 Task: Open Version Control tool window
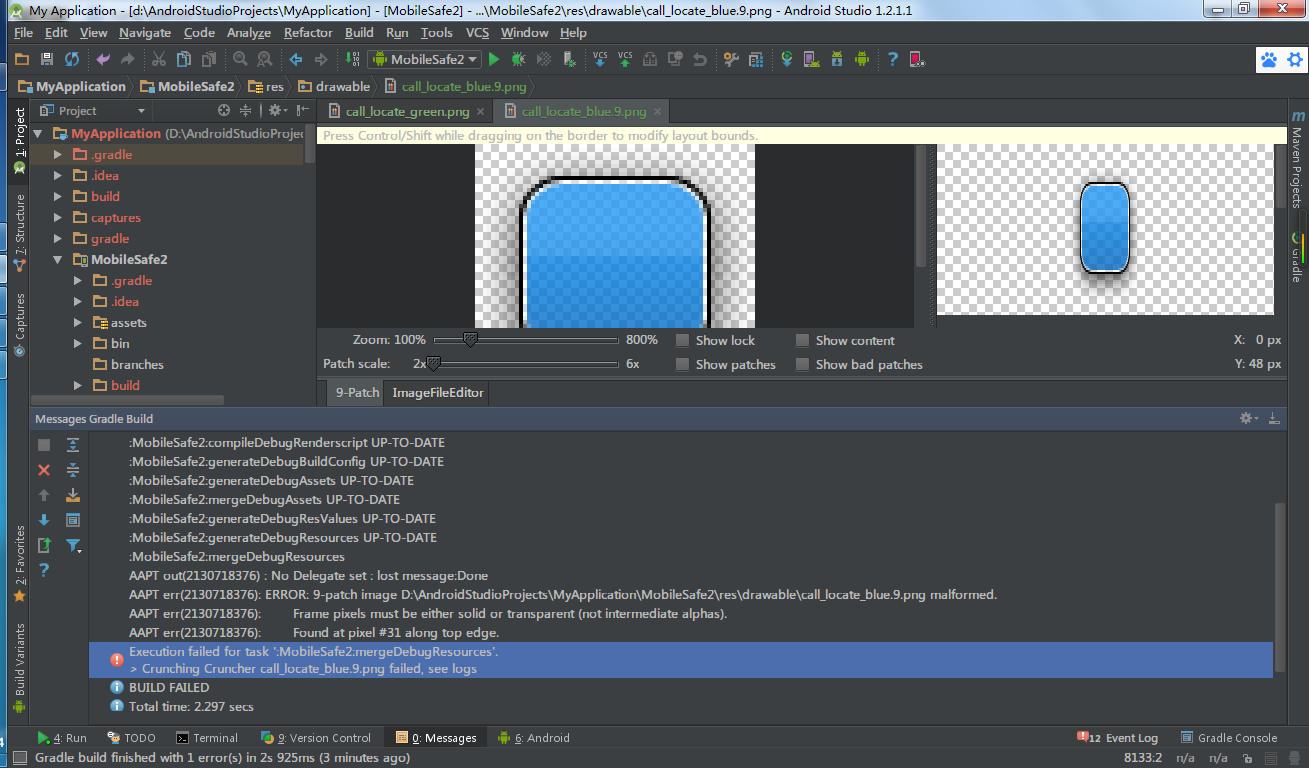pos(316,738)
